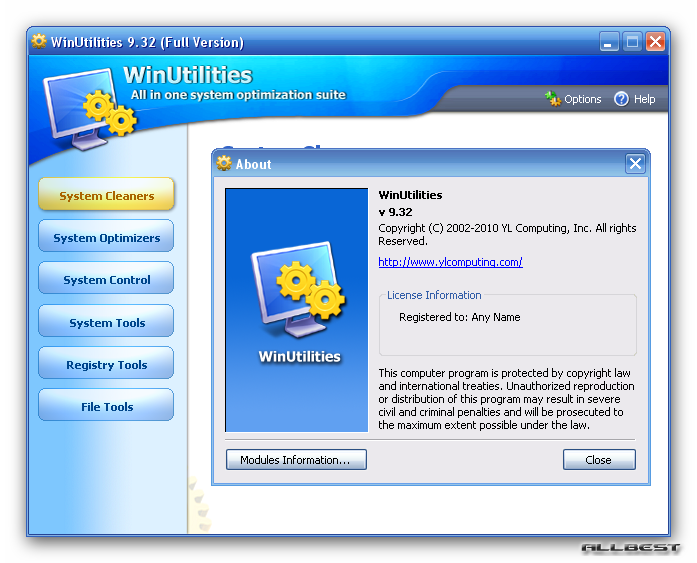The width and height of the screenshot is (697, 563).
Task: Click the 'License Information' group label
Action: tap(434, 295)
